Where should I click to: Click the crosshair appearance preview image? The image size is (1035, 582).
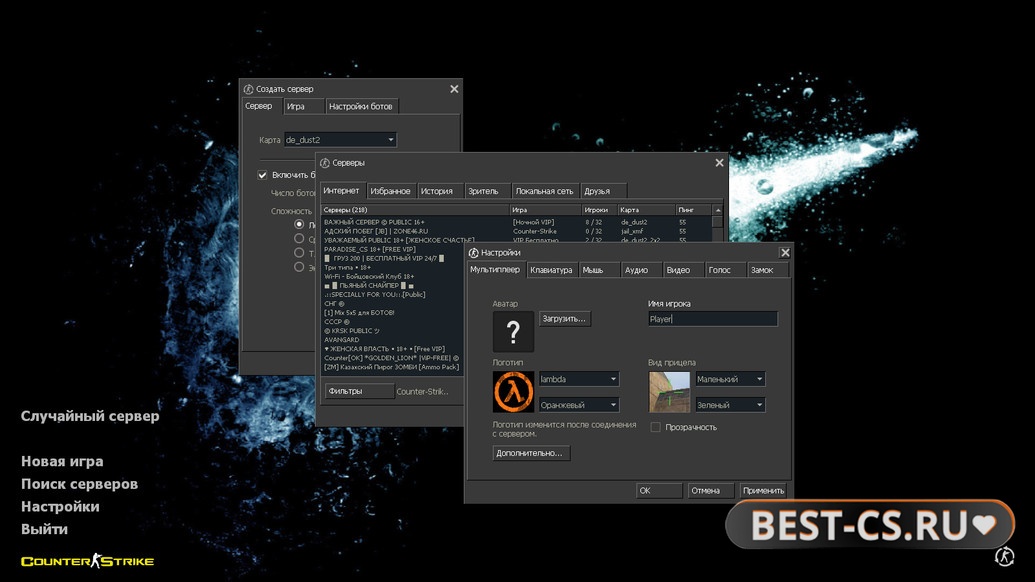click(669, 391)
